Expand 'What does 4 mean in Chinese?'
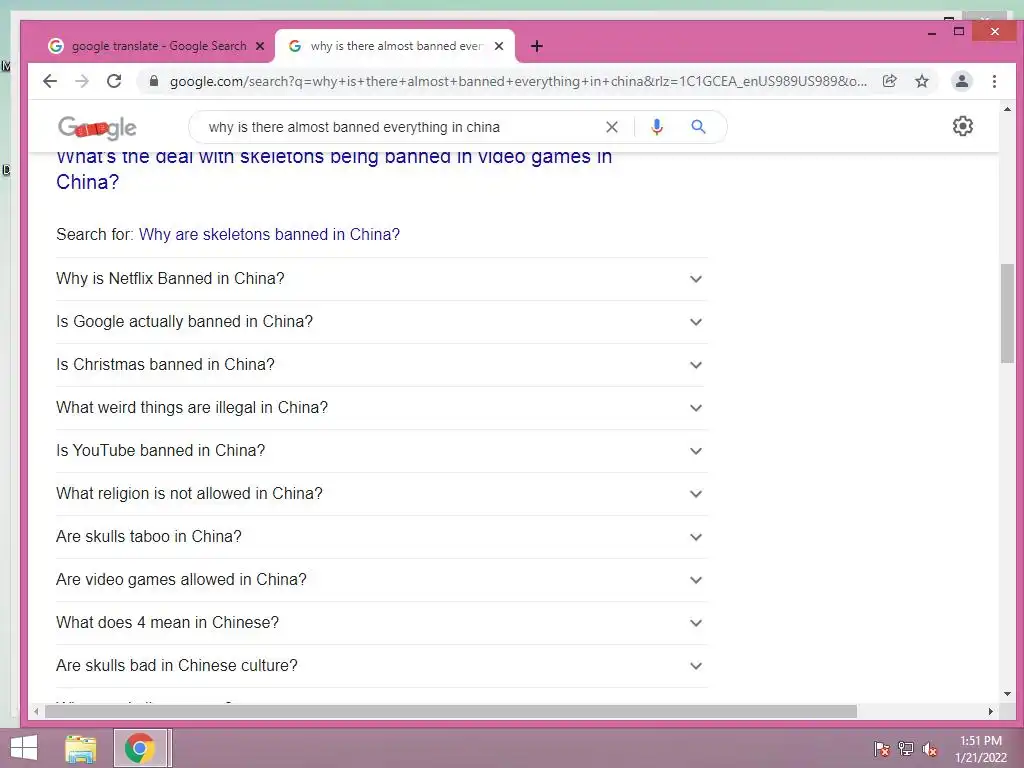1024x768 pixels. (381, 623)
